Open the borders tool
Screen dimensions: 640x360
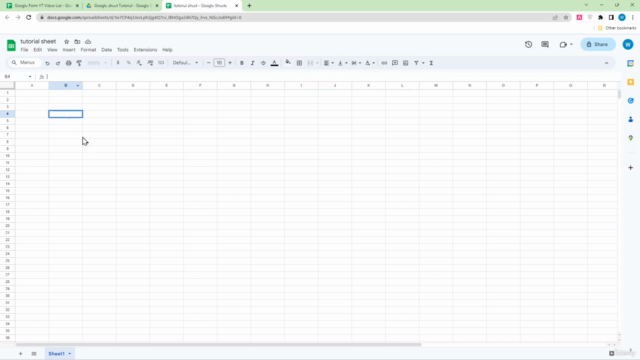tap(299, 63)
